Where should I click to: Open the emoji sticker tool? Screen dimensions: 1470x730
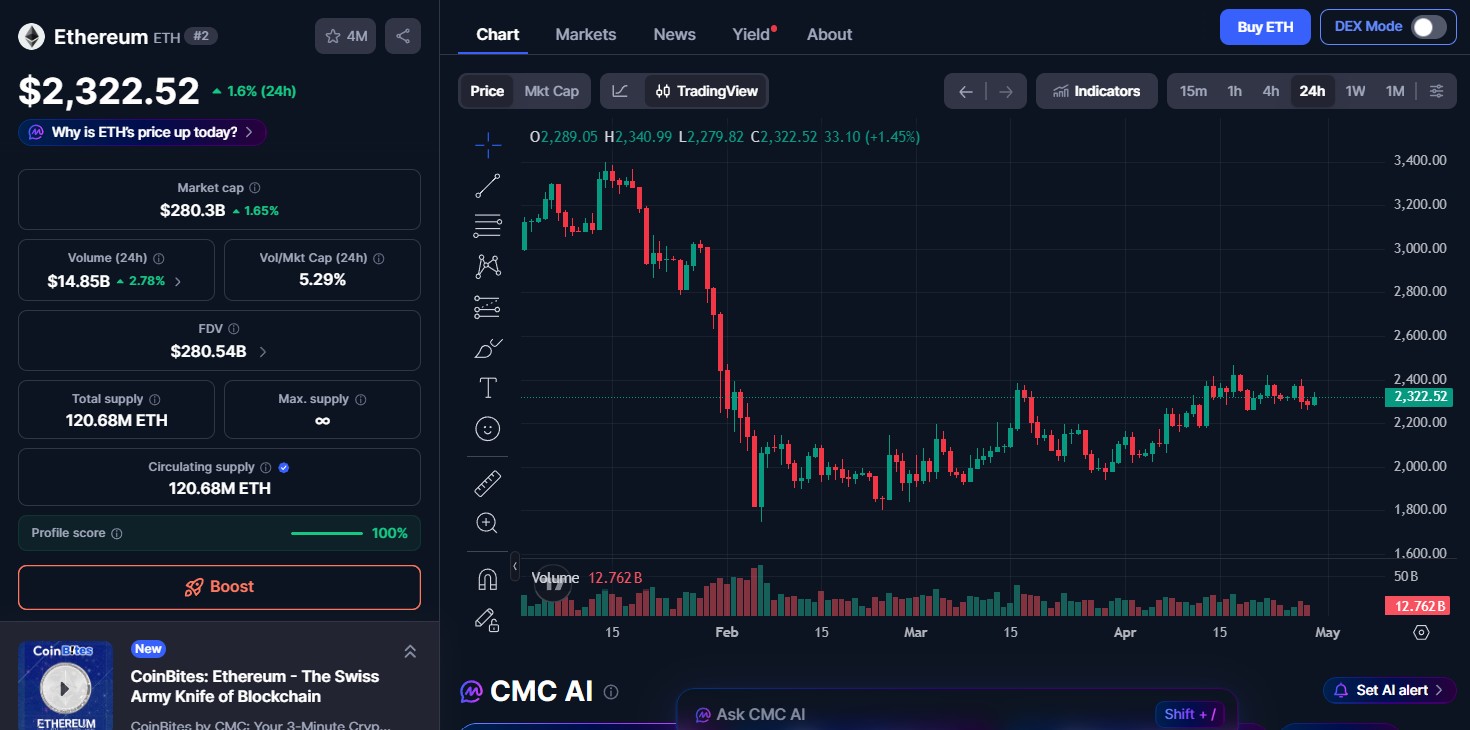click(x=487, y=428)
